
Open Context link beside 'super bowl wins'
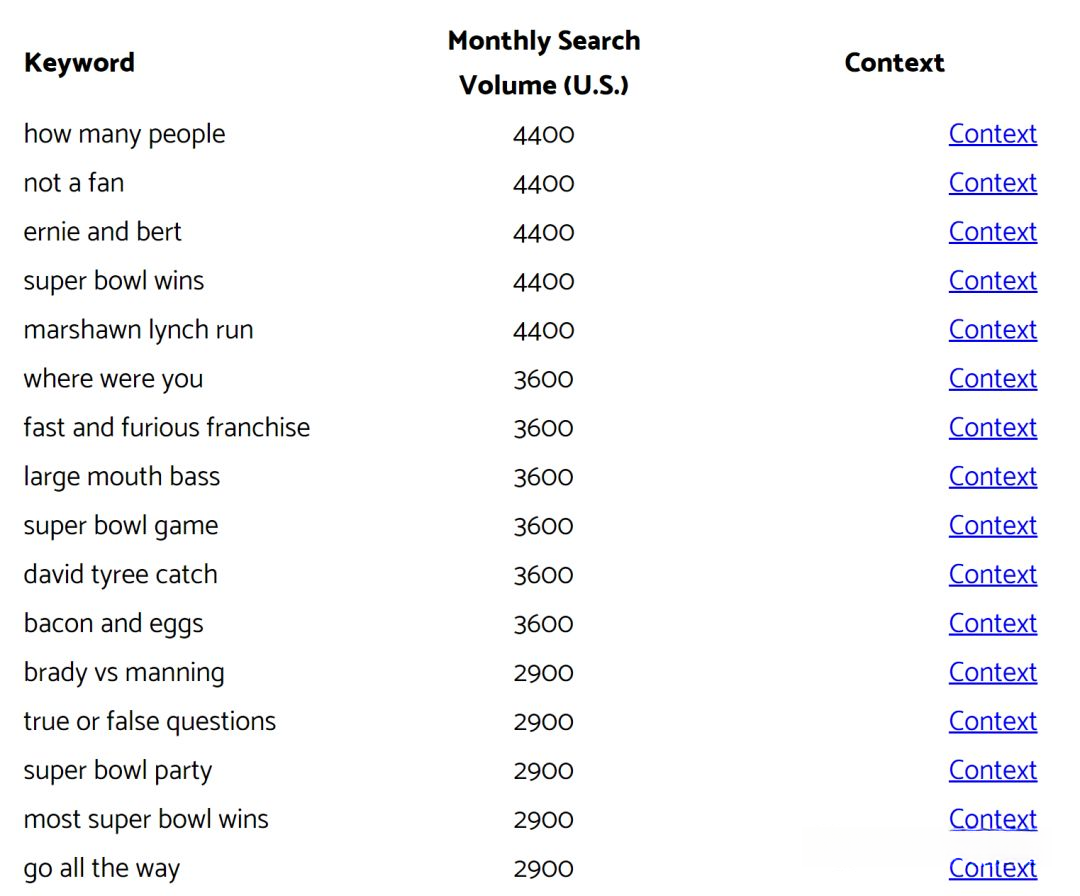pos(992,281)
